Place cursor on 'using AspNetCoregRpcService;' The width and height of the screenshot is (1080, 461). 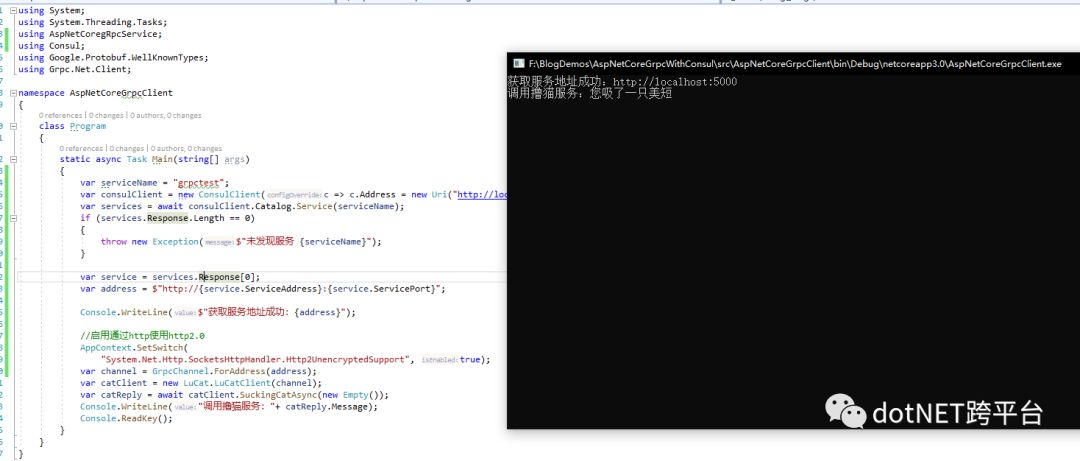click(91, 34)
